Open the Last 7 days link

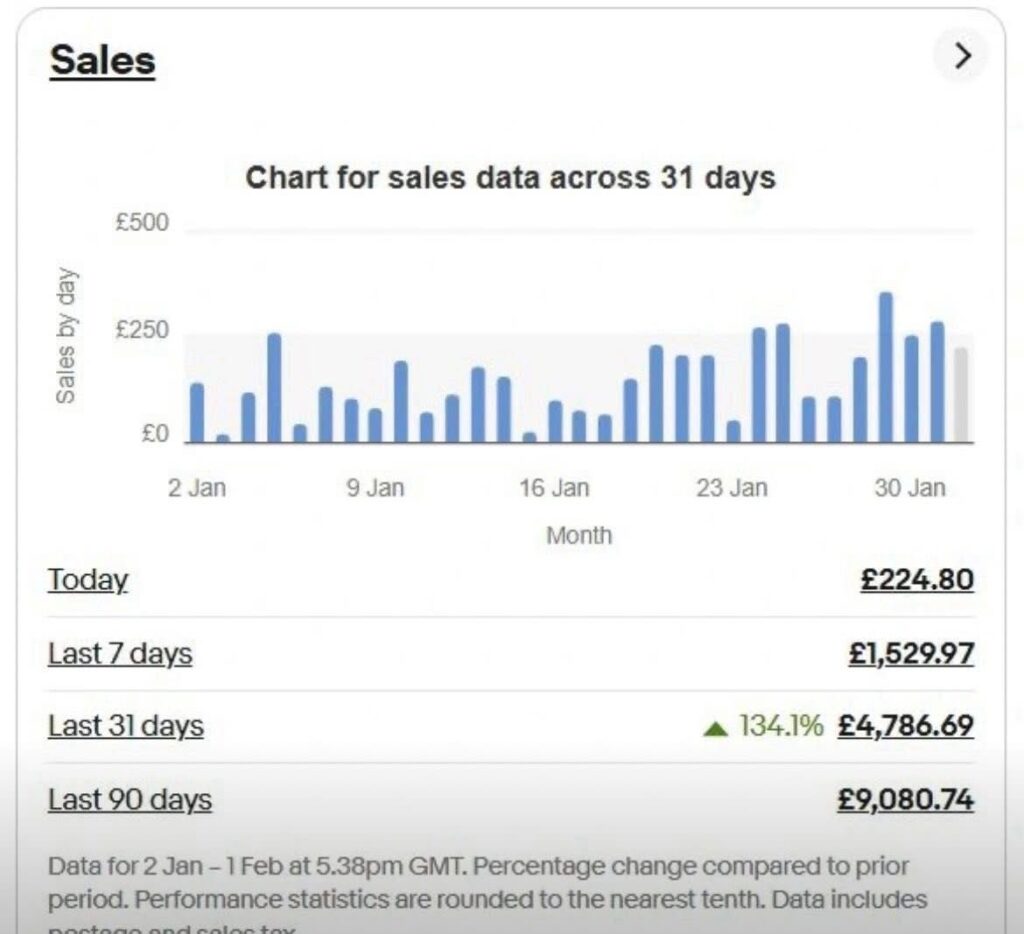[120, 654]
